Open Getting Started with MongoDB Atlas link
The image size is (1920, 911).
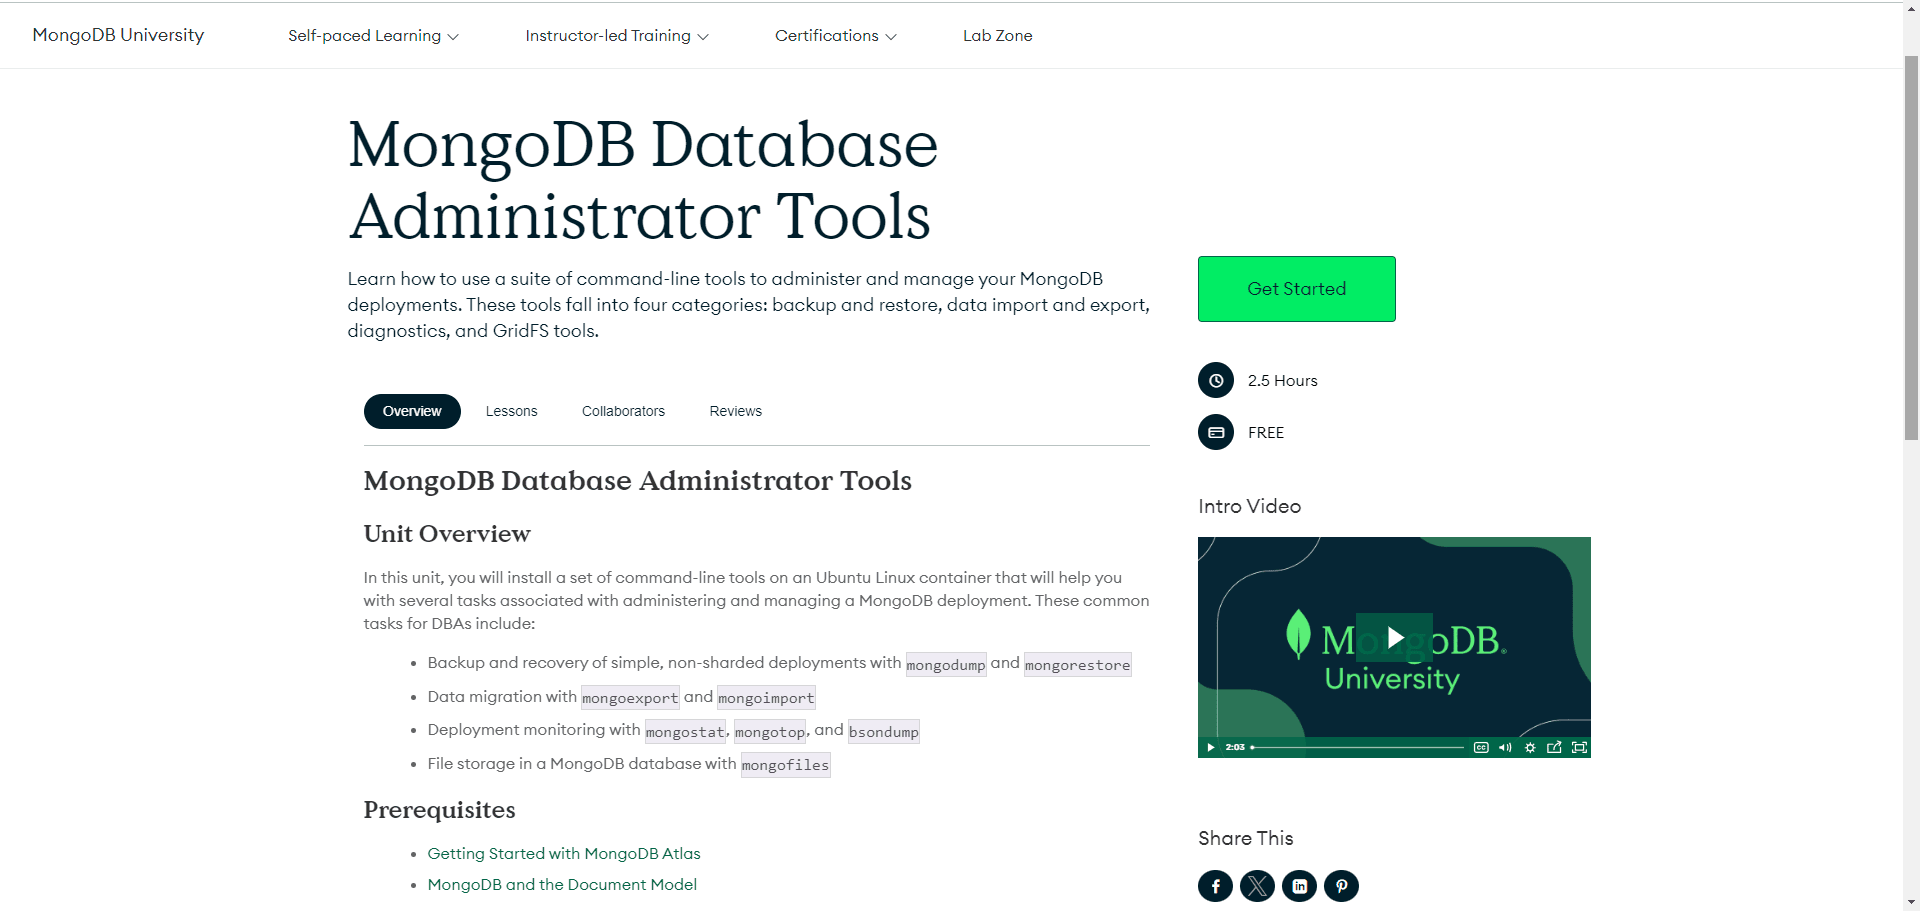pyautogui.click(x=564, y=853)
